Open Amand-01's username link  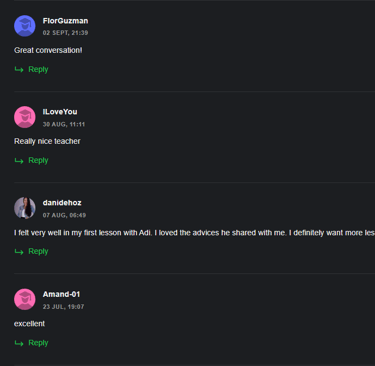click(61, 294)
